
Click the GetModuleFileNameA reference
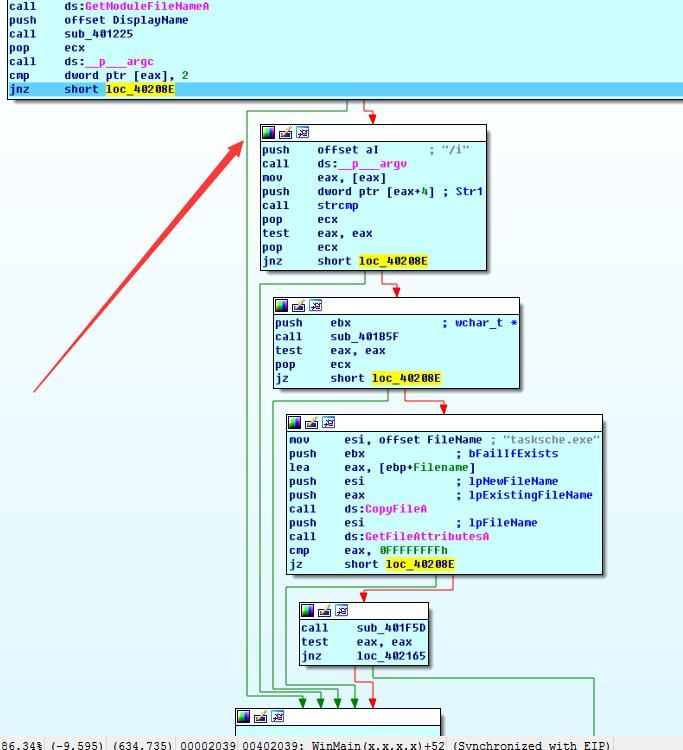(147, 6)
